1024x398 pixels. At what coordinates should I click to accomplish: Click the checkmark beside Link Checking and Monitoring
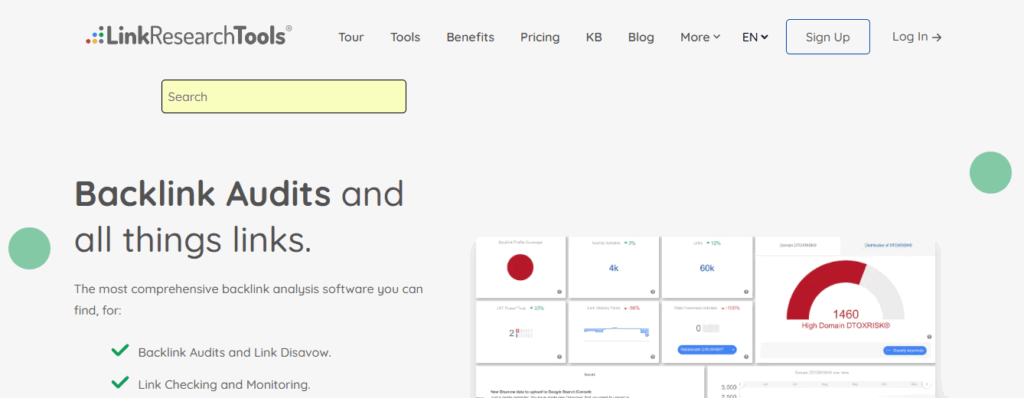[120, 382]
